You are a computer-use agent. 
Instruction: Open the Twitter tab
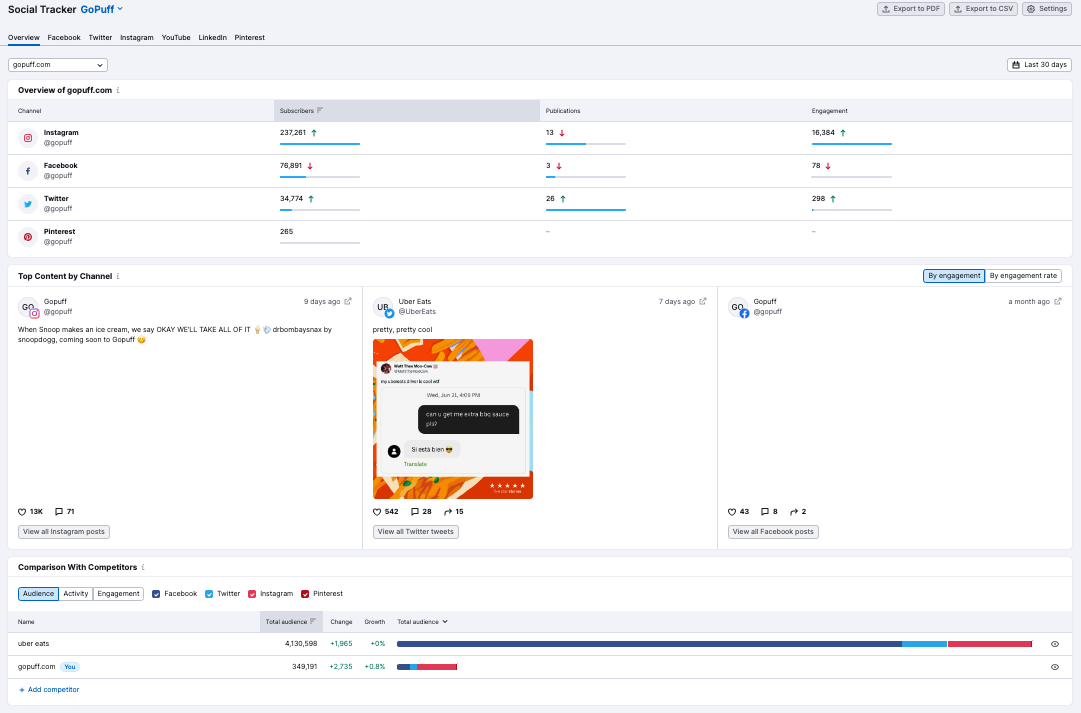tap(100, 38)
